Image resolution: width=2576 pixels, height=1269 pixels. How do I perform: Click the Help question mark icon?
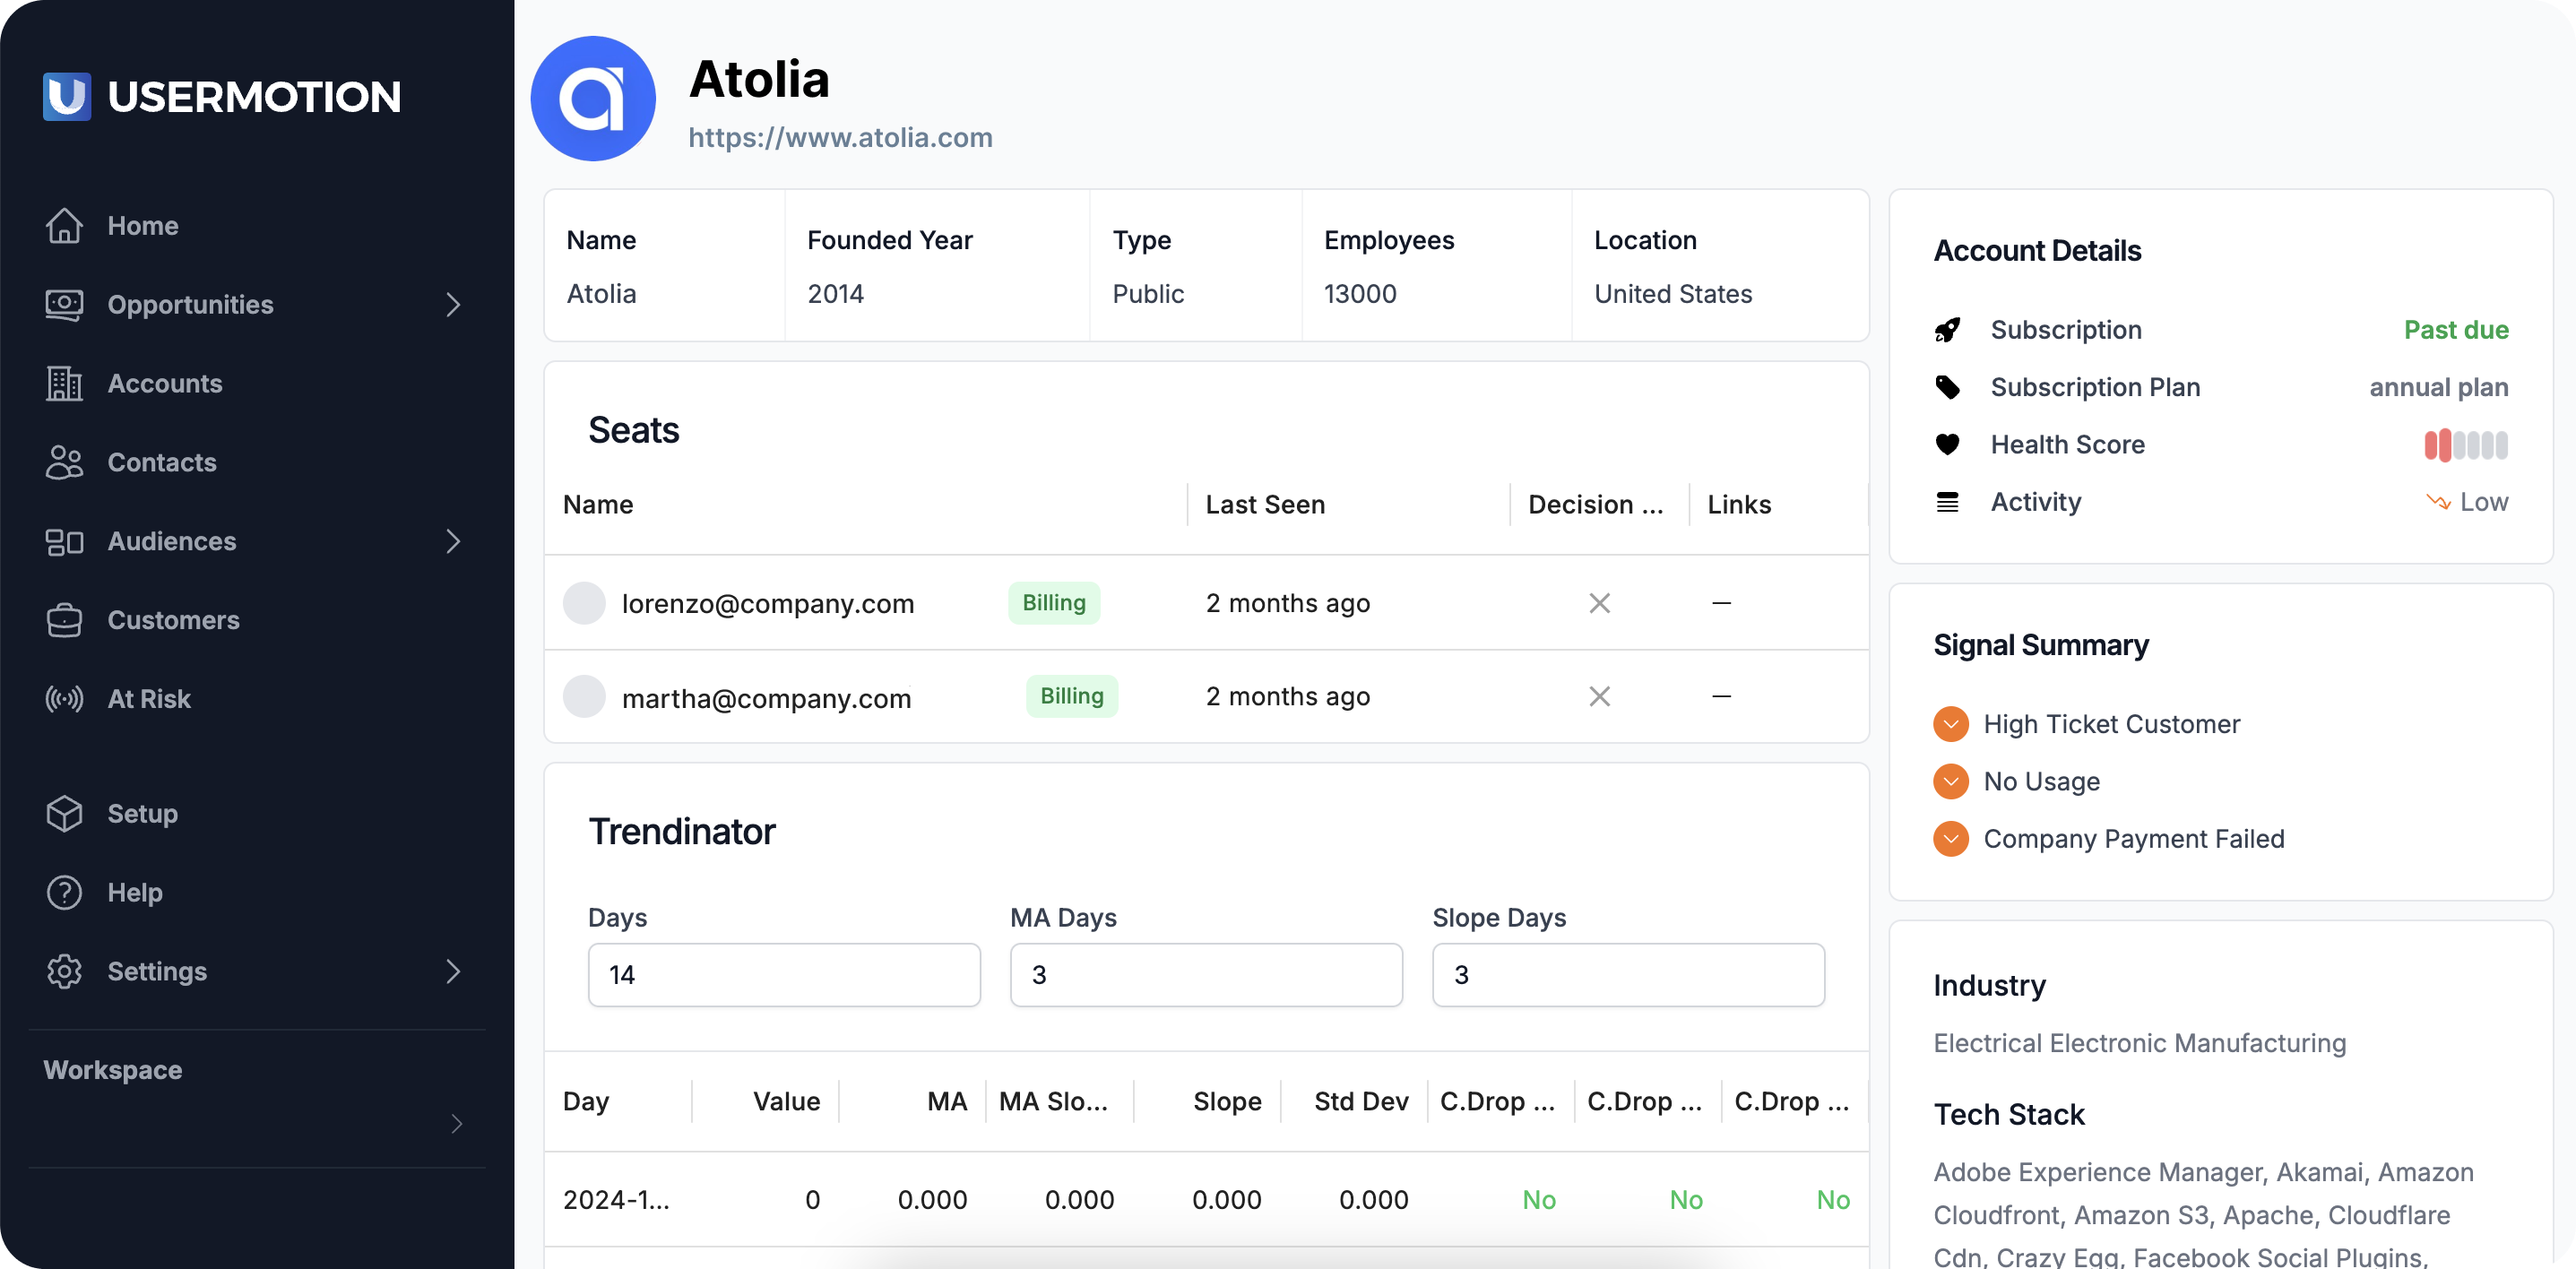[x=64, y=892]
